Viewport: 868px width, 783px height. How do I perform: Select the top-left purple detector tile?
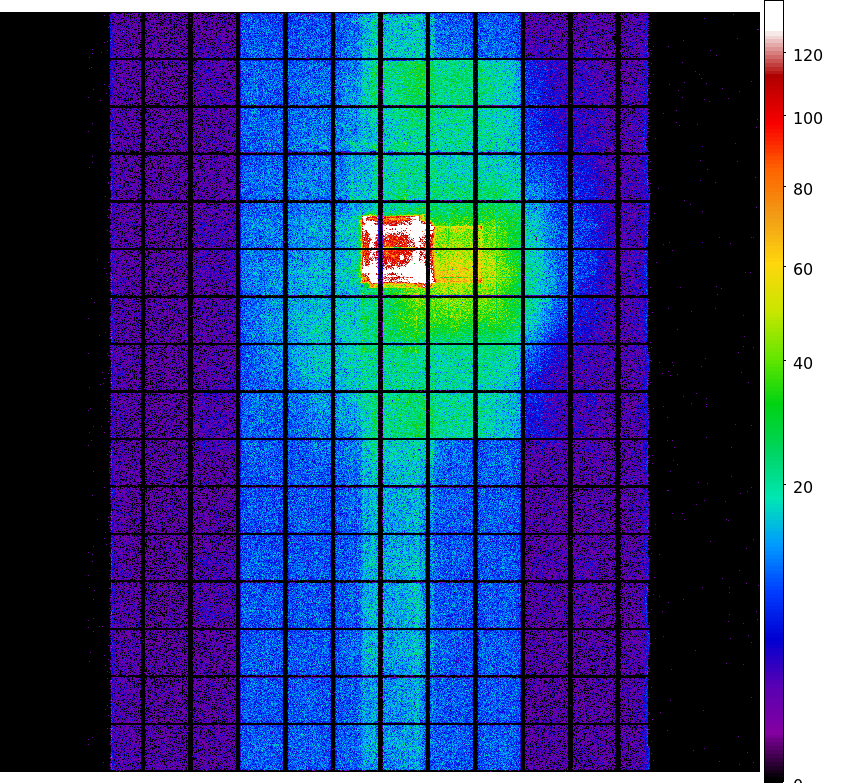(x=125, y=35)
